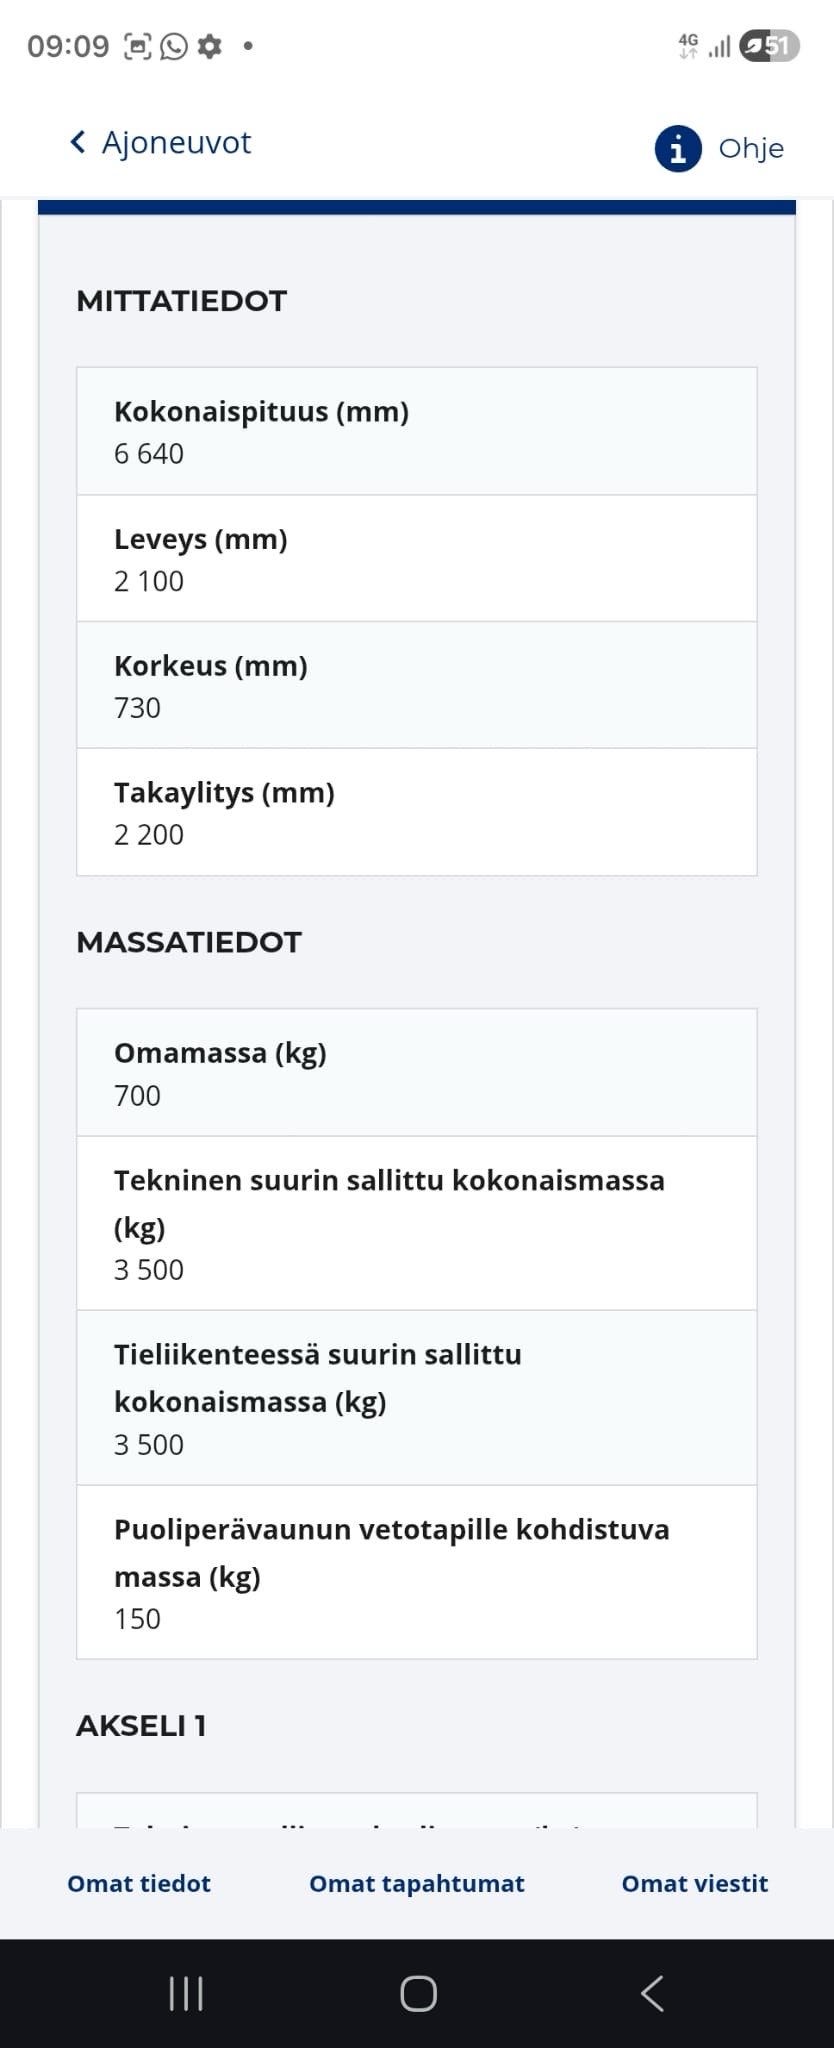Navigate back via the Ajoneuvot link
The width and height of the screenshot is (834, 2048).
pyautogui.click(x=175, y=142)
